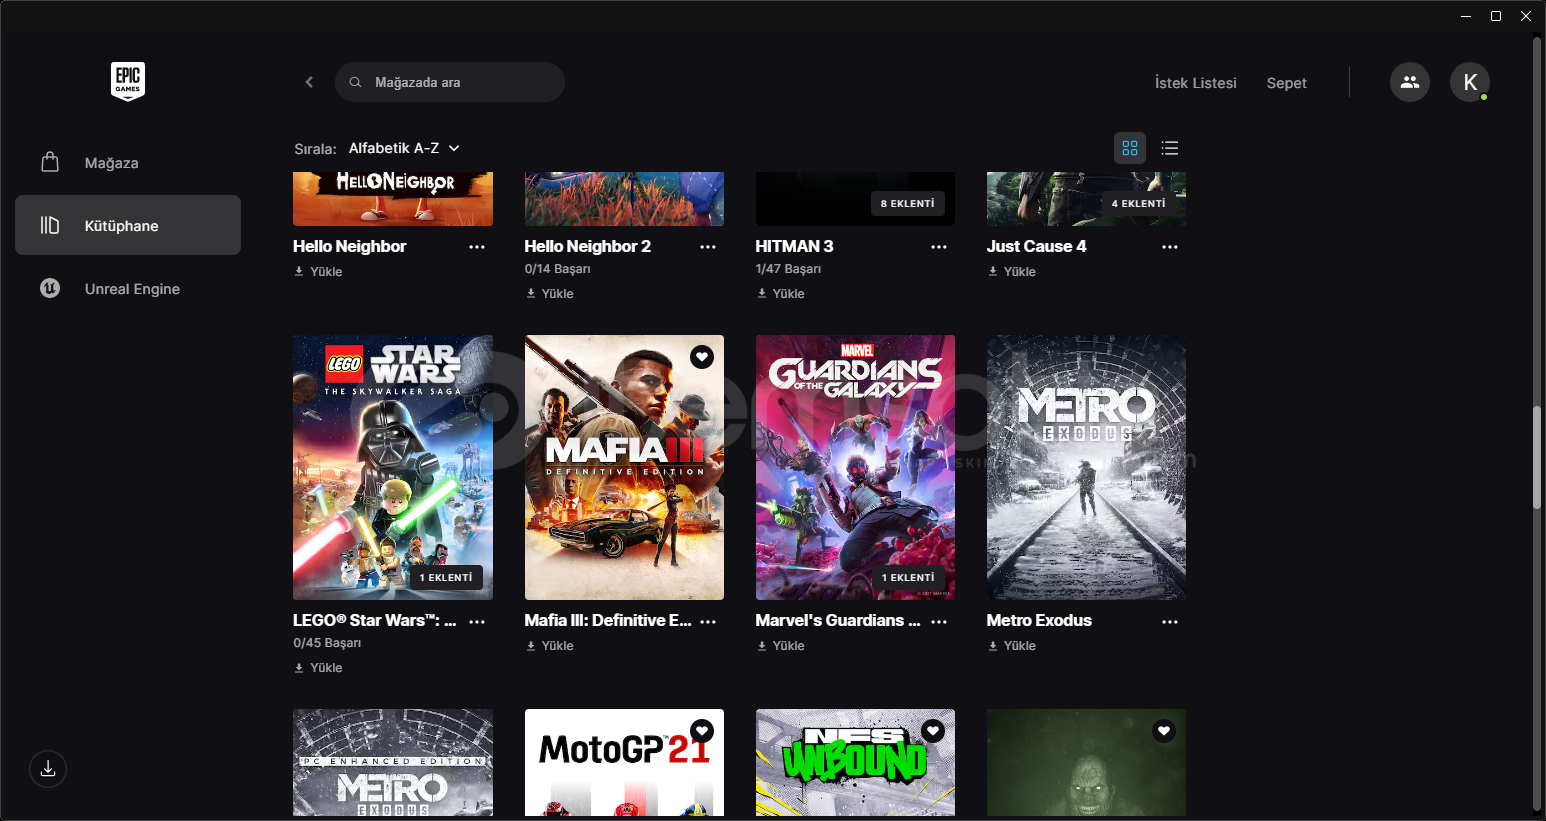Toggle favorite heart on the dark green cover

(1164, 731)
